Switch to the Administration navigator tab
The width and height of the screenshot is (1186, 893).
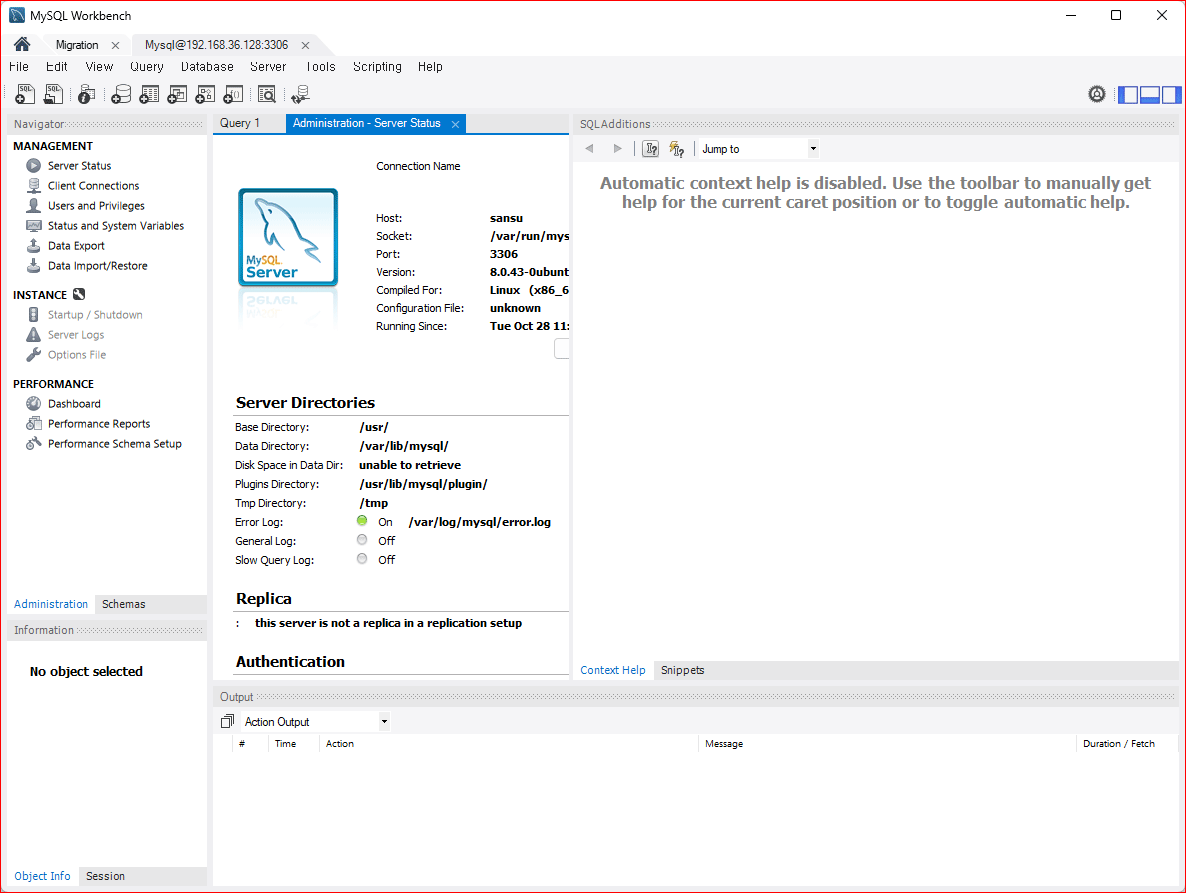coord(51,604)
